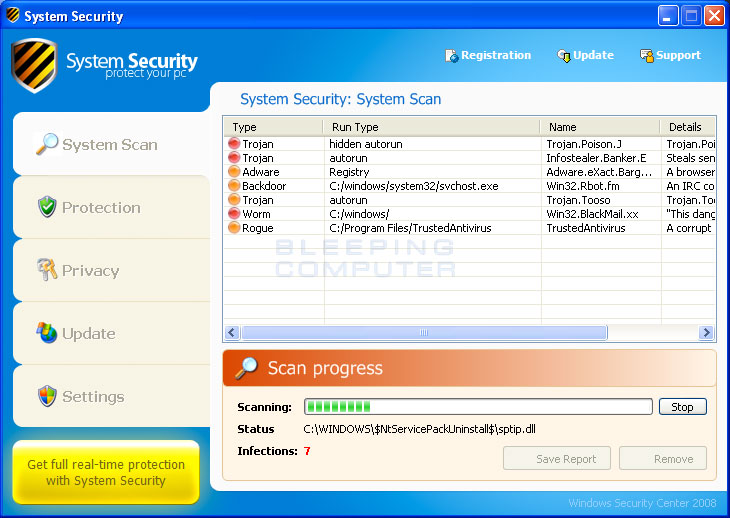
Task: Click the striped shield logo beside System Security
Action: pos(34,65)
